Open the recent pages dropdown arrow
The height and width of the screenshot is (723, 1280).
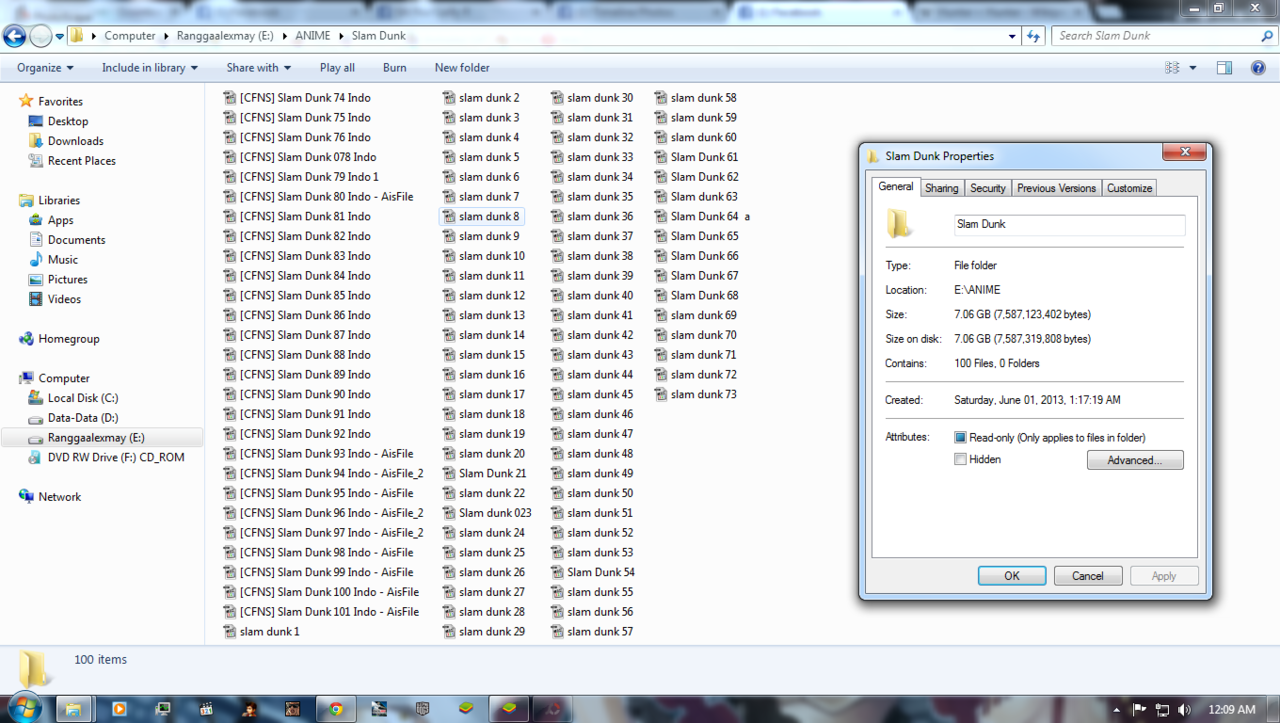pos(60,37)
